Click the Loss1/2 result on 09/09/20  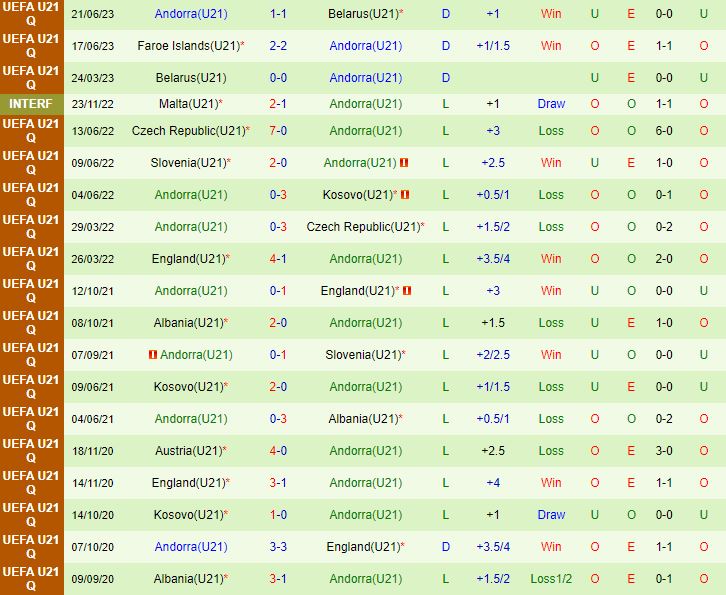[551, 578]
